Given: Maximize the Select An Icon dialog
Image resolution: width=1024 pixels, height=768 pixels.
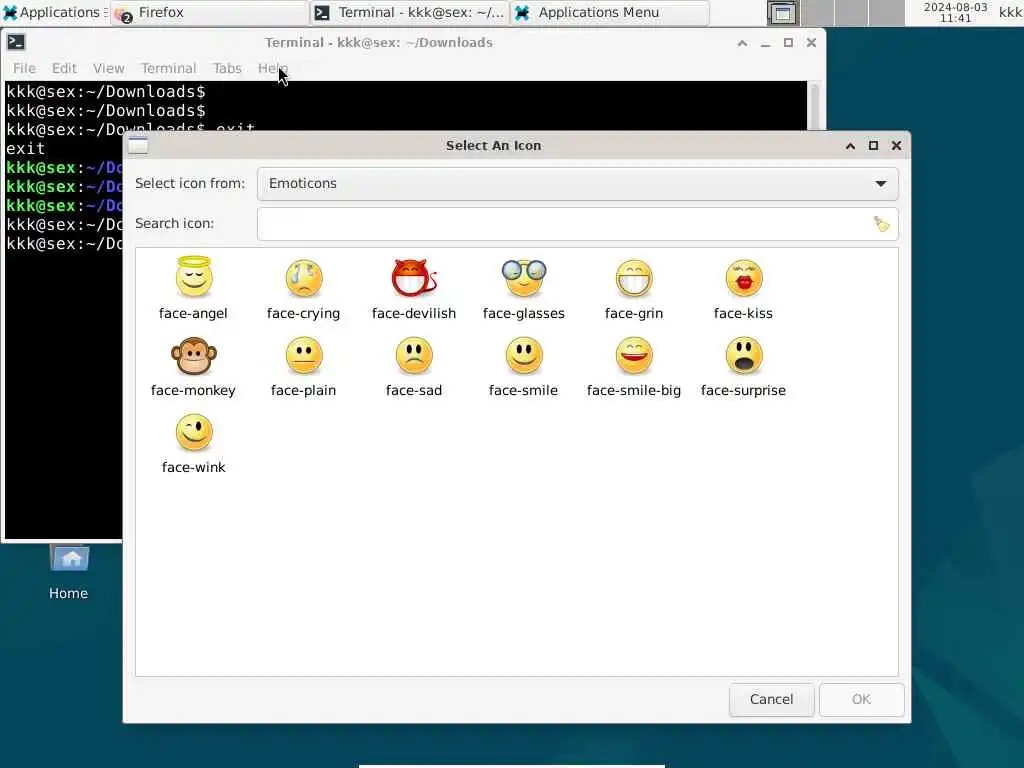Looking at the screenshot, I should tap(873, 146).
